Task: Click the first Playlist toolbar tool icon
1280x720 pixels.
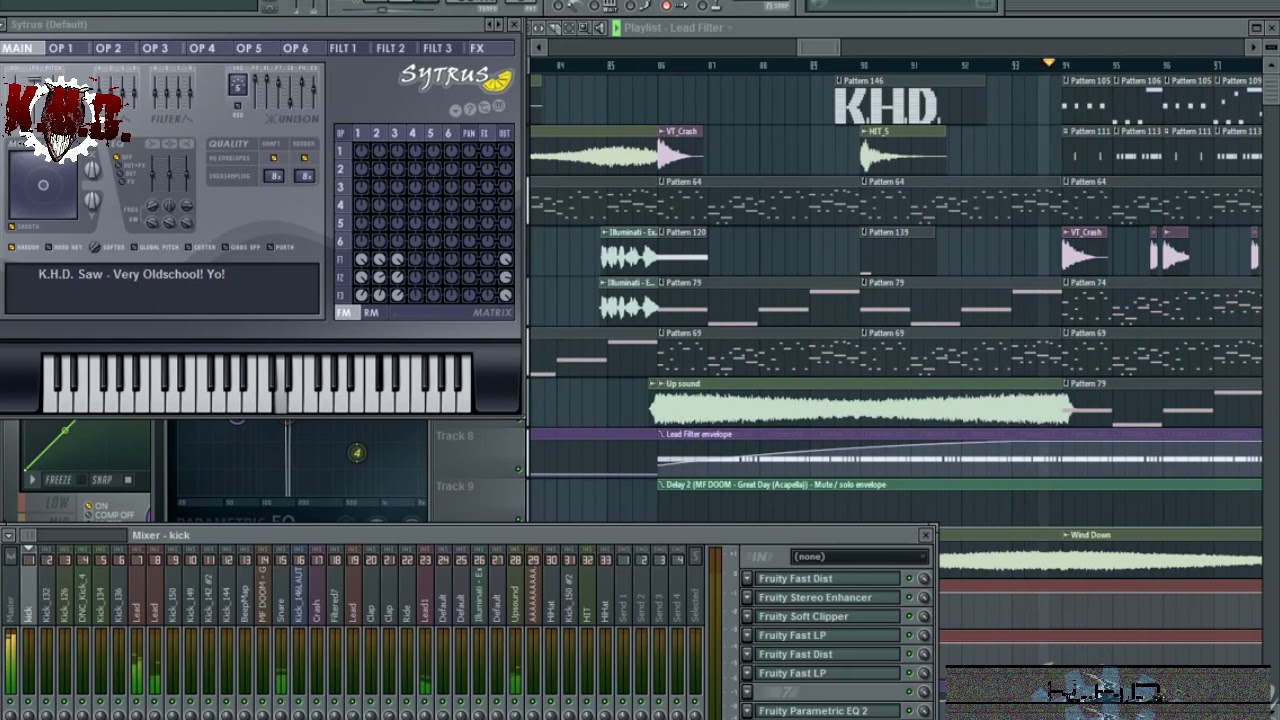Action: click(539, 28)
